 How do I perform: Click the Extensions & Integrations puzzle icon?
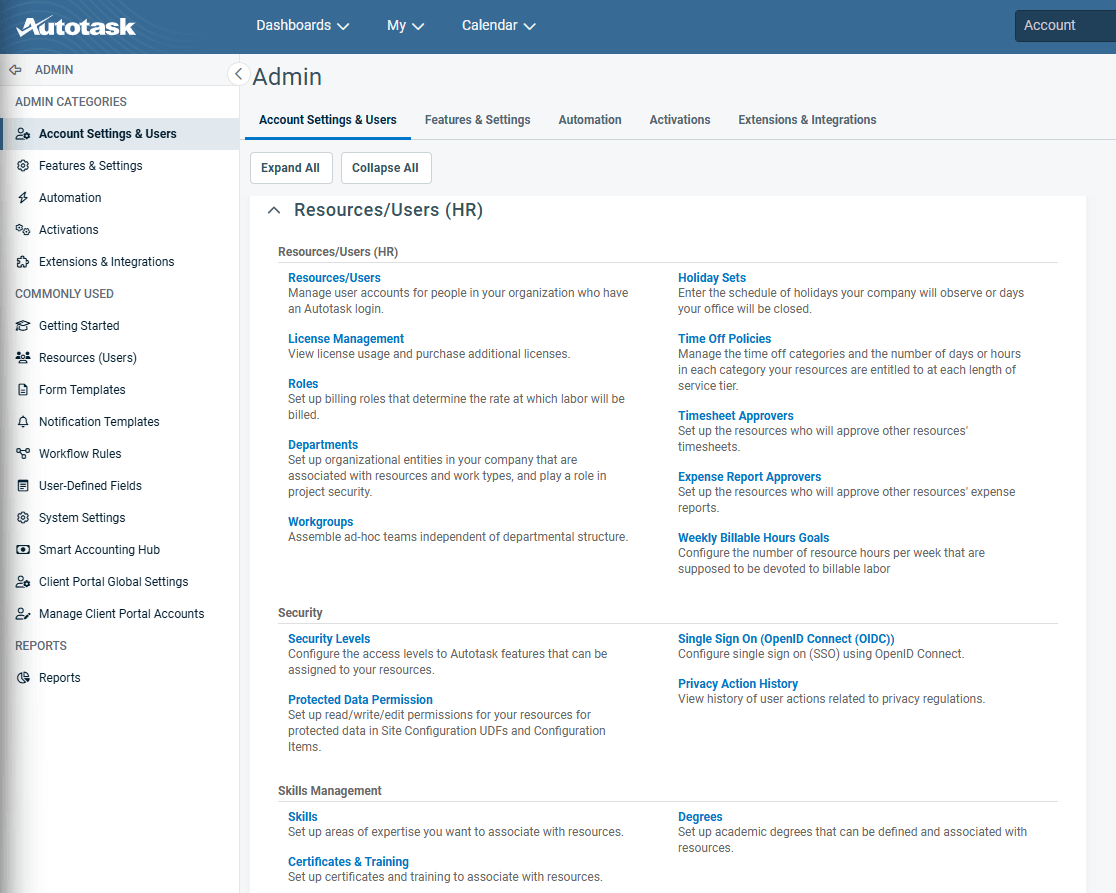[x=23, y=262]
